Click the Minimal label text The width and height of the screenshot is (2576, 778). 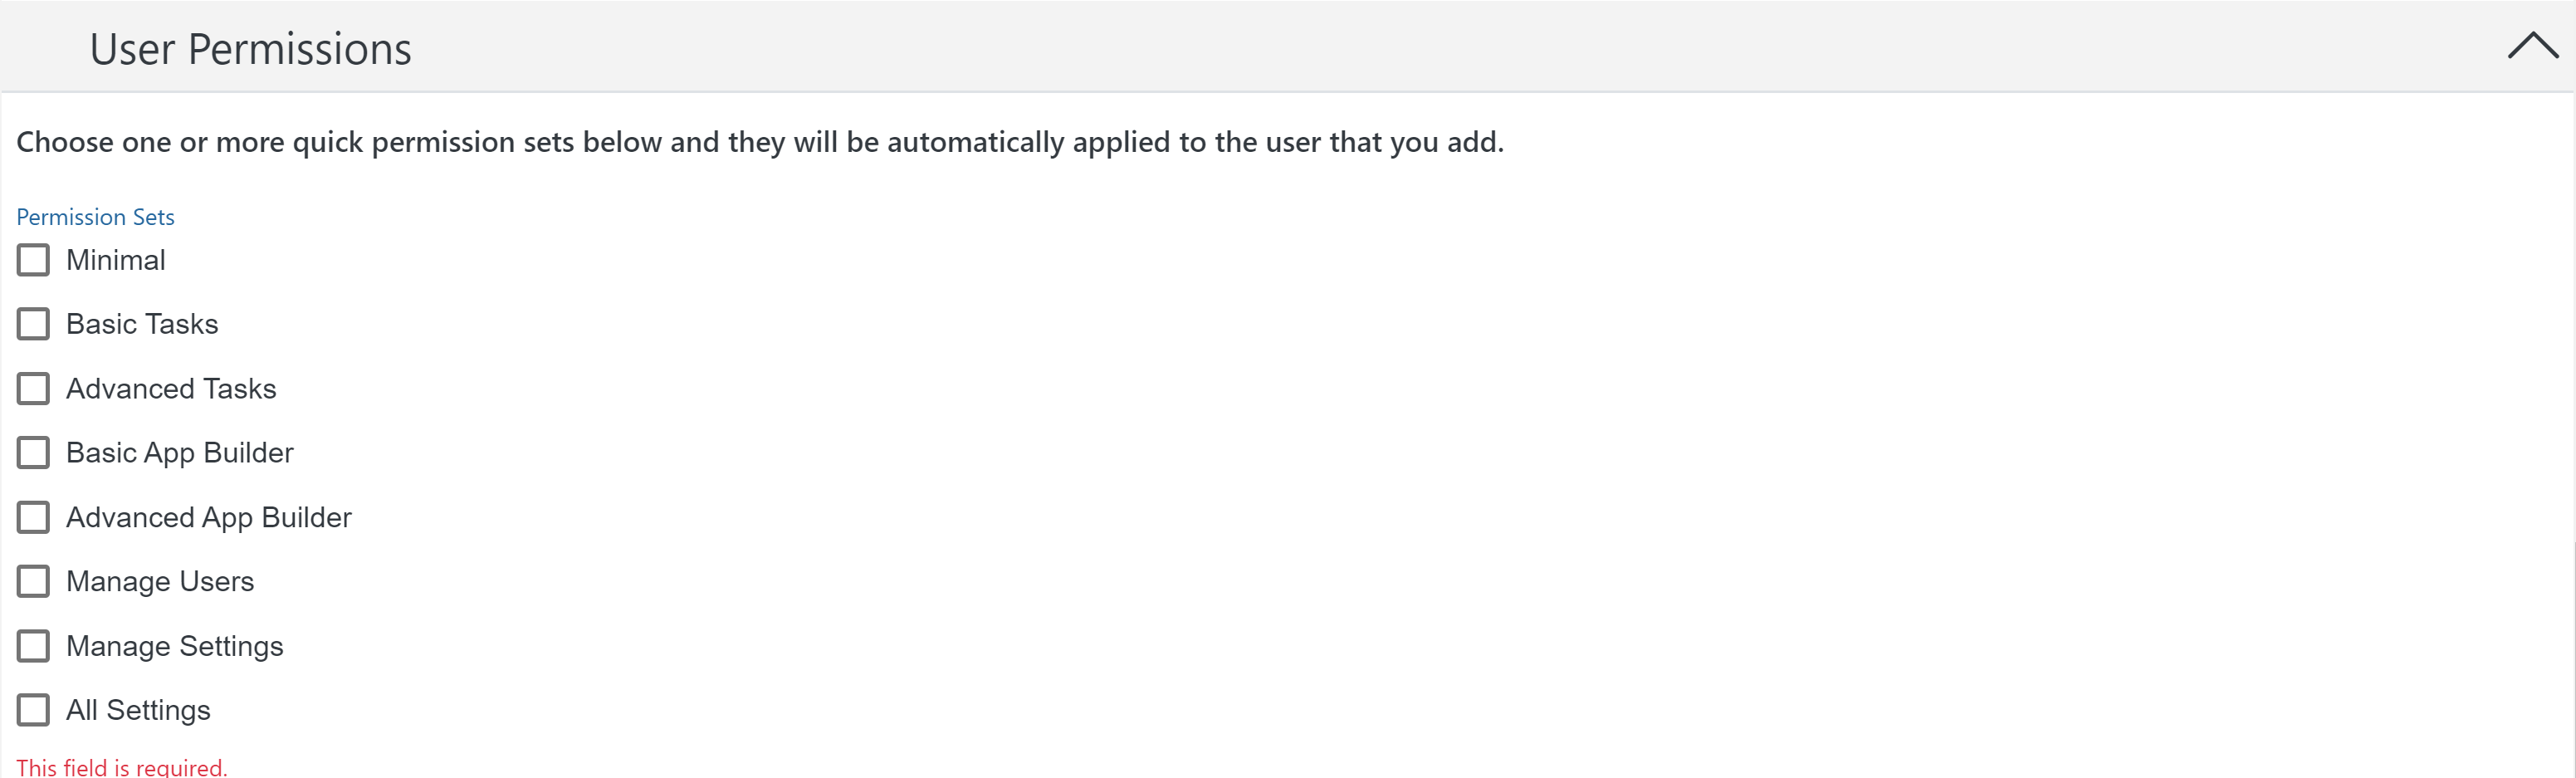[116, 260]
